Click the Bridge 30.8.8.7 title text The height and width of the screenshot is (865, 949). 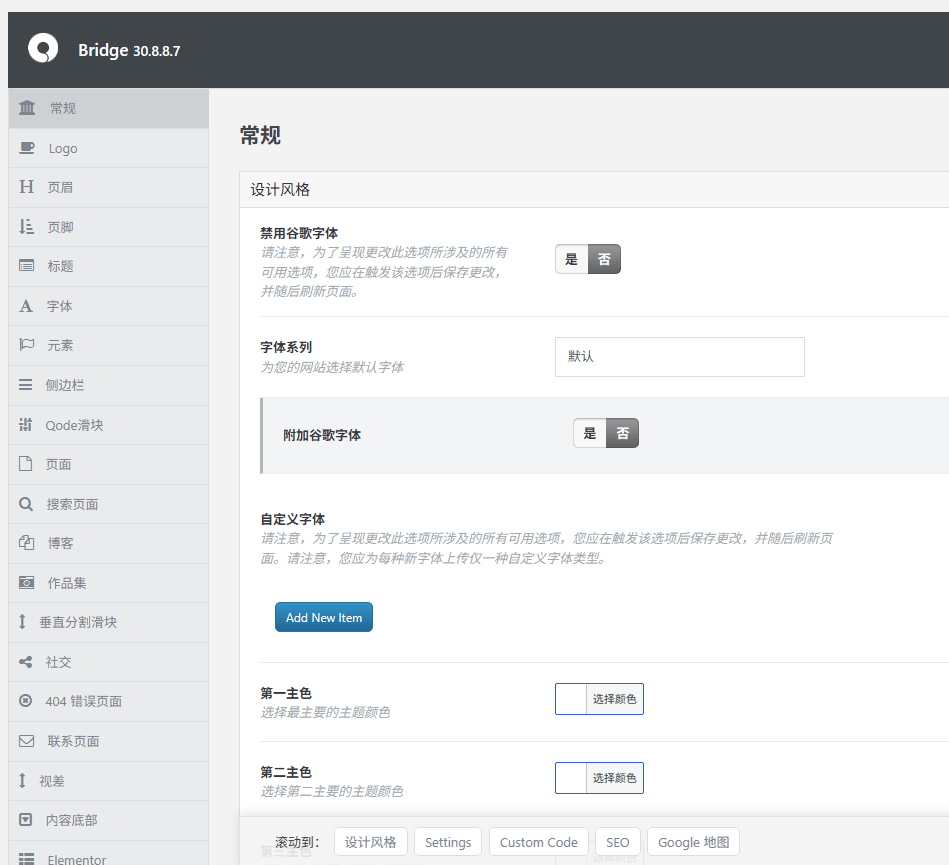point(129,50)
